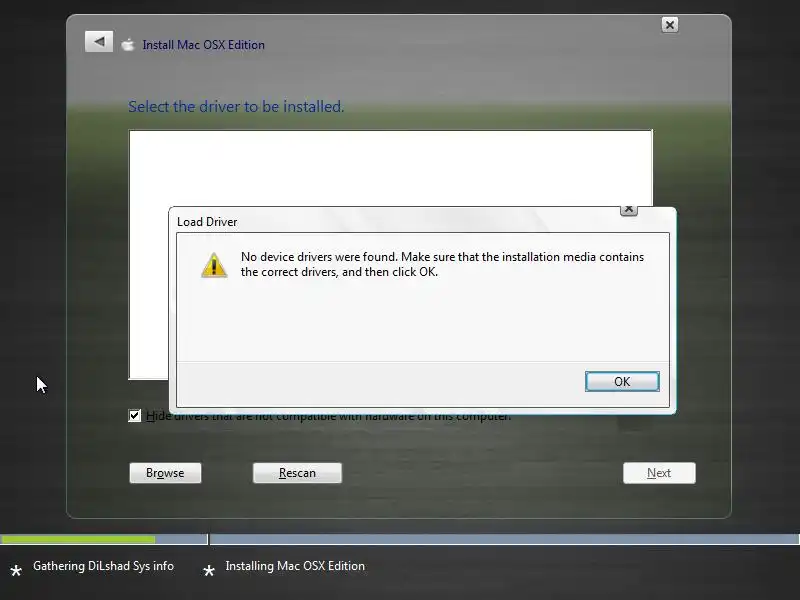Click the Apple logo icon
Screen dimensions: 800x600
coord(128,45)
